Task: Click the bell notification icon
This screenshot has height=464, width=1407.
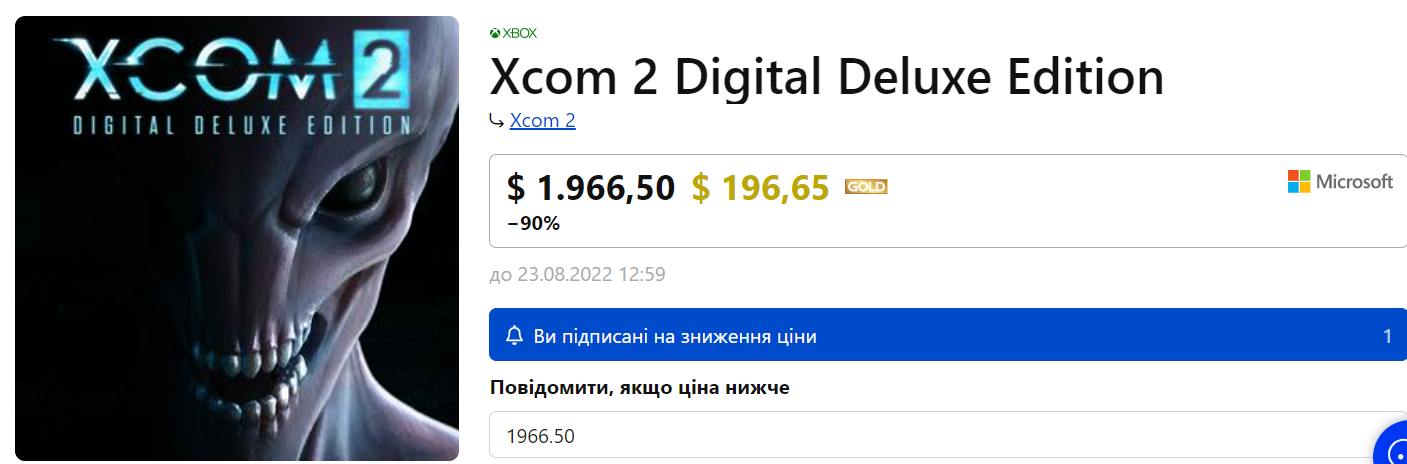Action: (x=515, y=336)
